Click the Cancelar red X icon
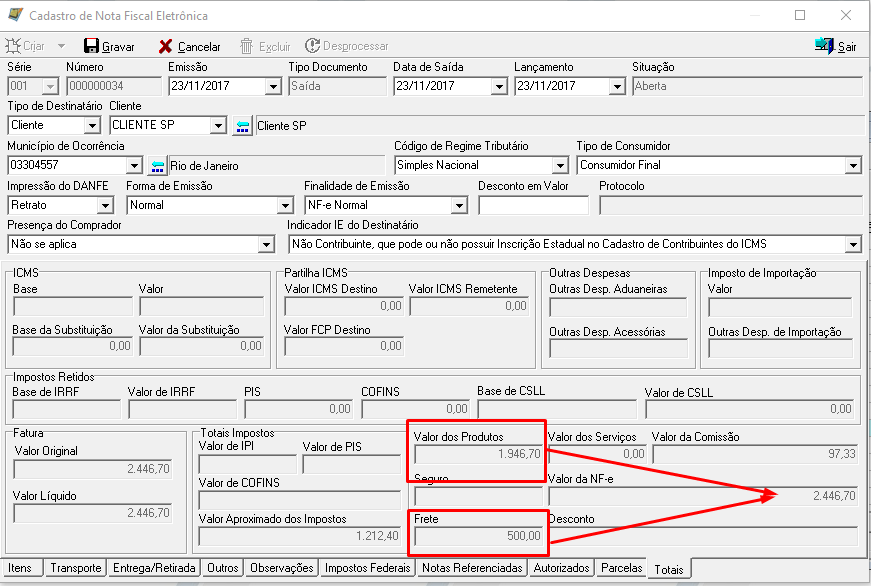Screen dimensions: 871x586 [166, 46]
